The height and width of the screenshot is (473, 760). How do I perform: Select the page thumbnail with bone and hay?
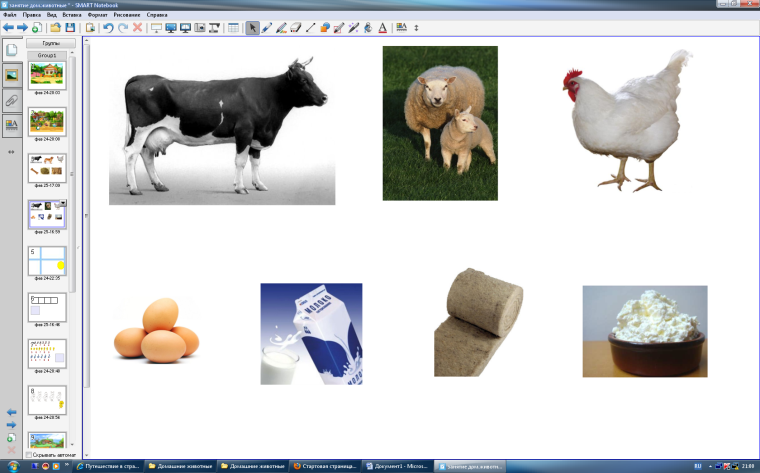47,168
